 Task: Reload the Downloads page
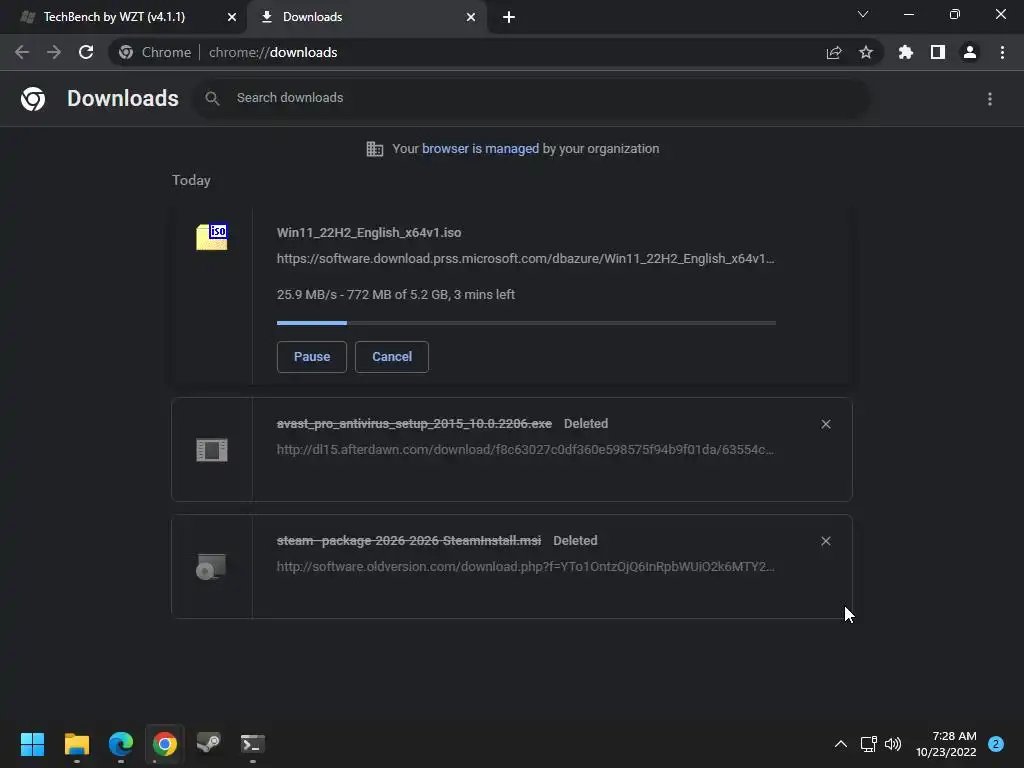pyautogui.click(x=86, y=52)
